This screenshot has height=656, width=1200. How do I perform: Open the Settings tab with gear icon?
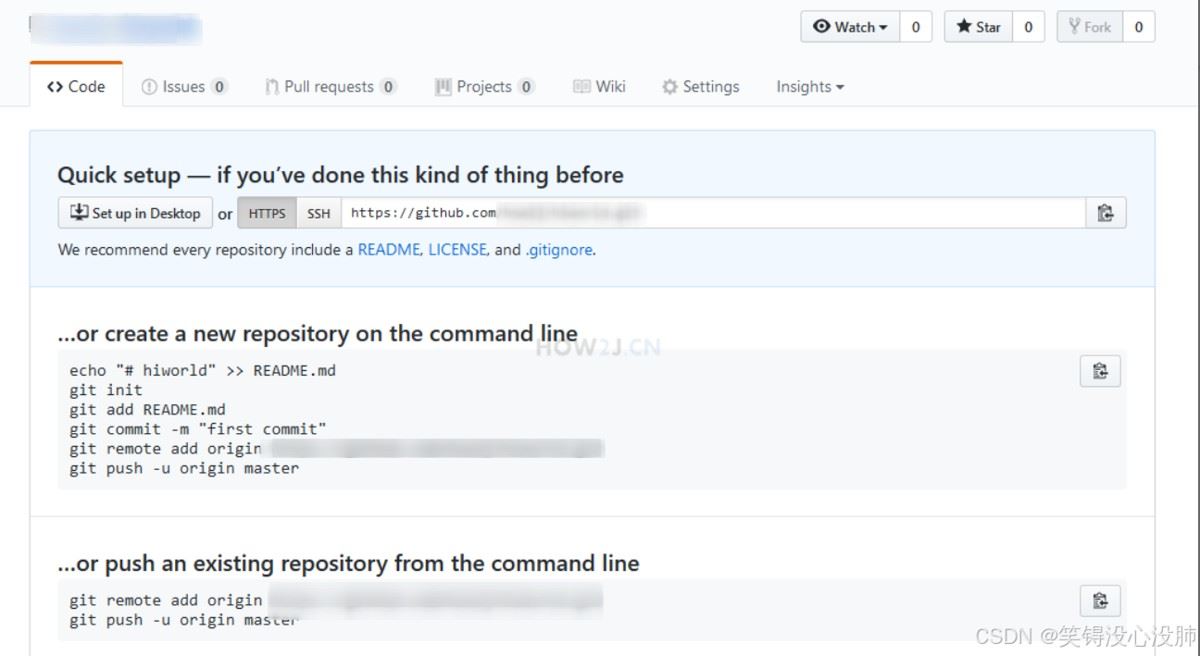pos(700,87)
